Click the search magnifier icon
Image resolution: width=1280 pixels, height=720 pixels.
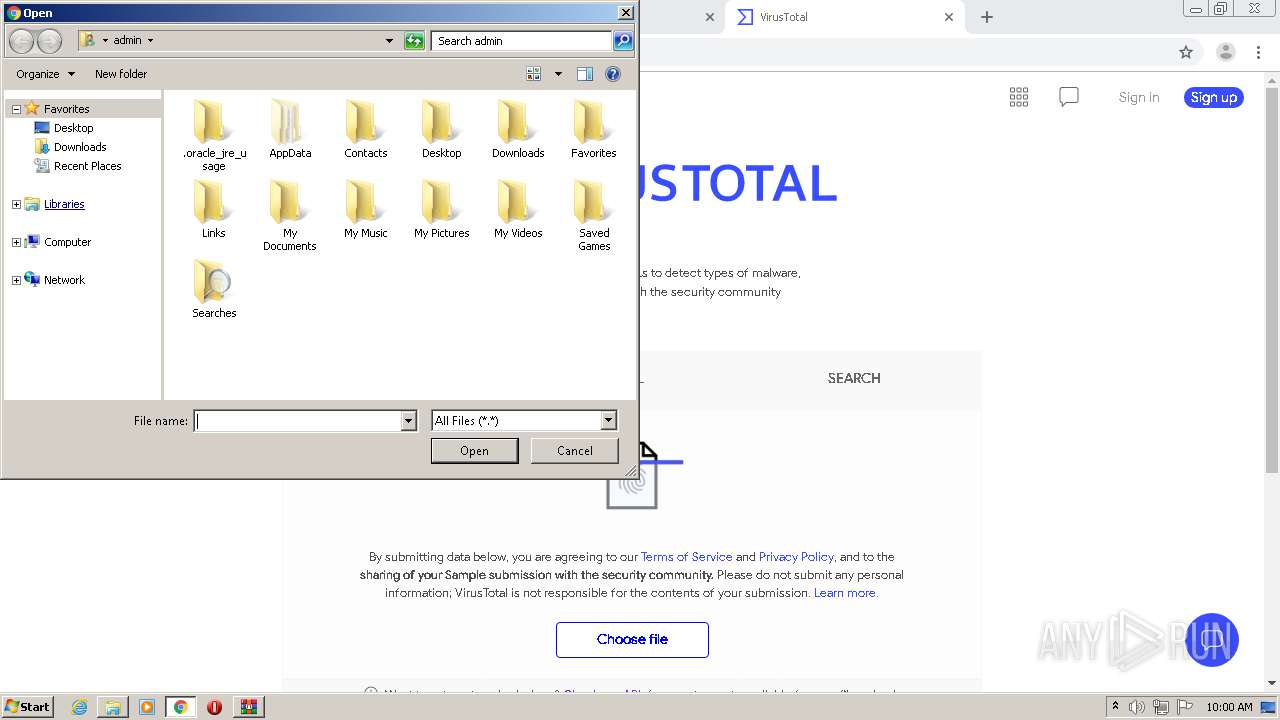point(623,41)
